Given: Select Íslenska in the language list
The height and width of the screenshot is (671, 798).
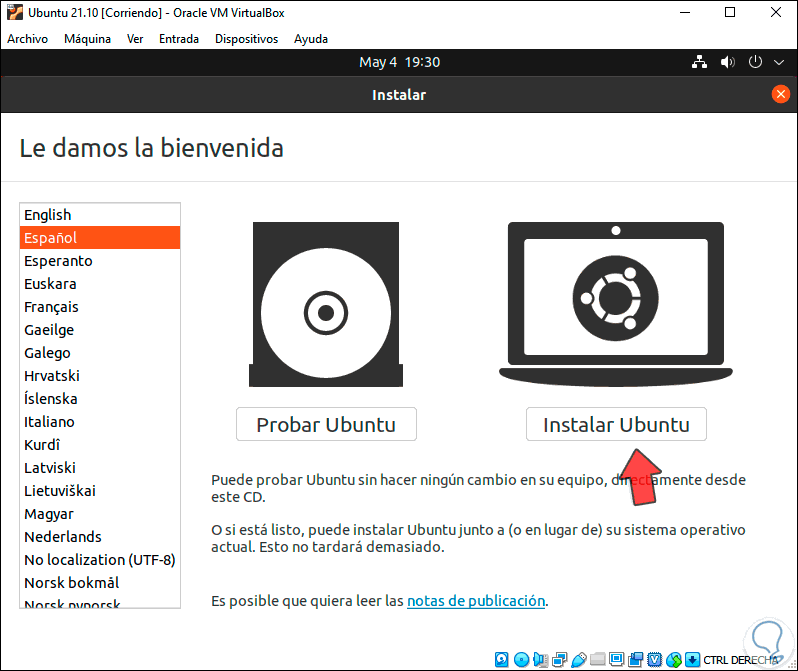Looking at the screenshot, I should click(100, 399).
